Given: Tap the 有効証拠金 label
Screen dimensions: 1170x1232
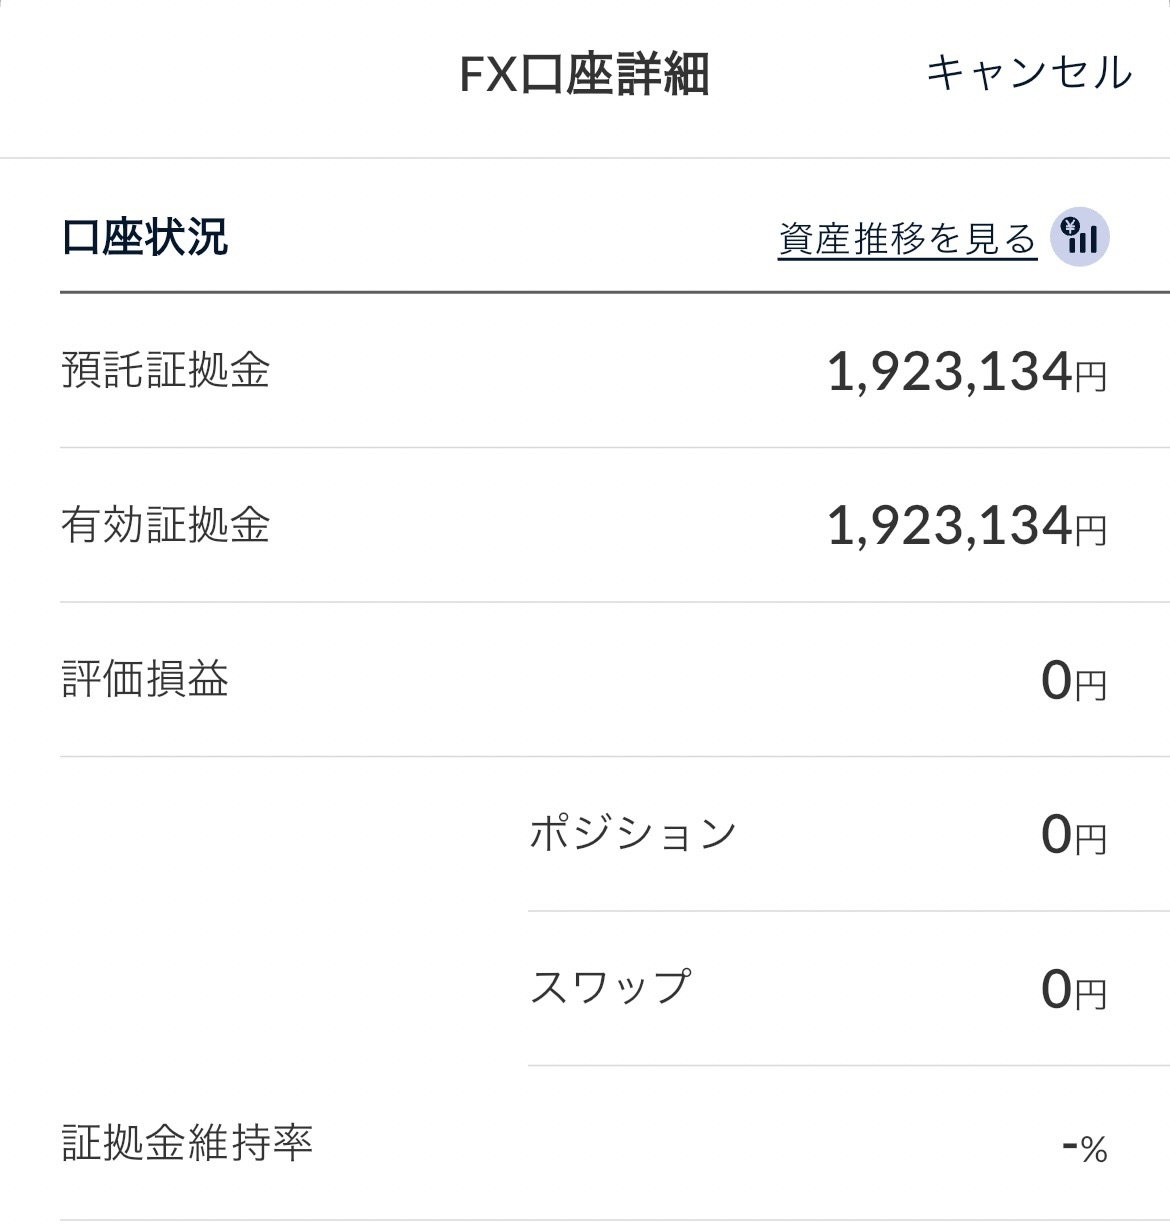Looking at the screenshot, I should pos(166,525).
